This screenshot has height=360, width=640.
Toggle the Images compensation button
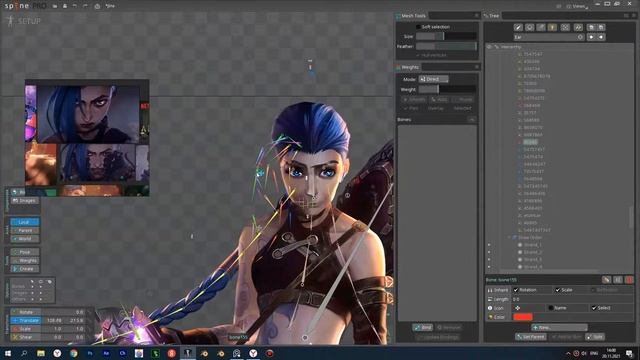(x=24, y=201)
